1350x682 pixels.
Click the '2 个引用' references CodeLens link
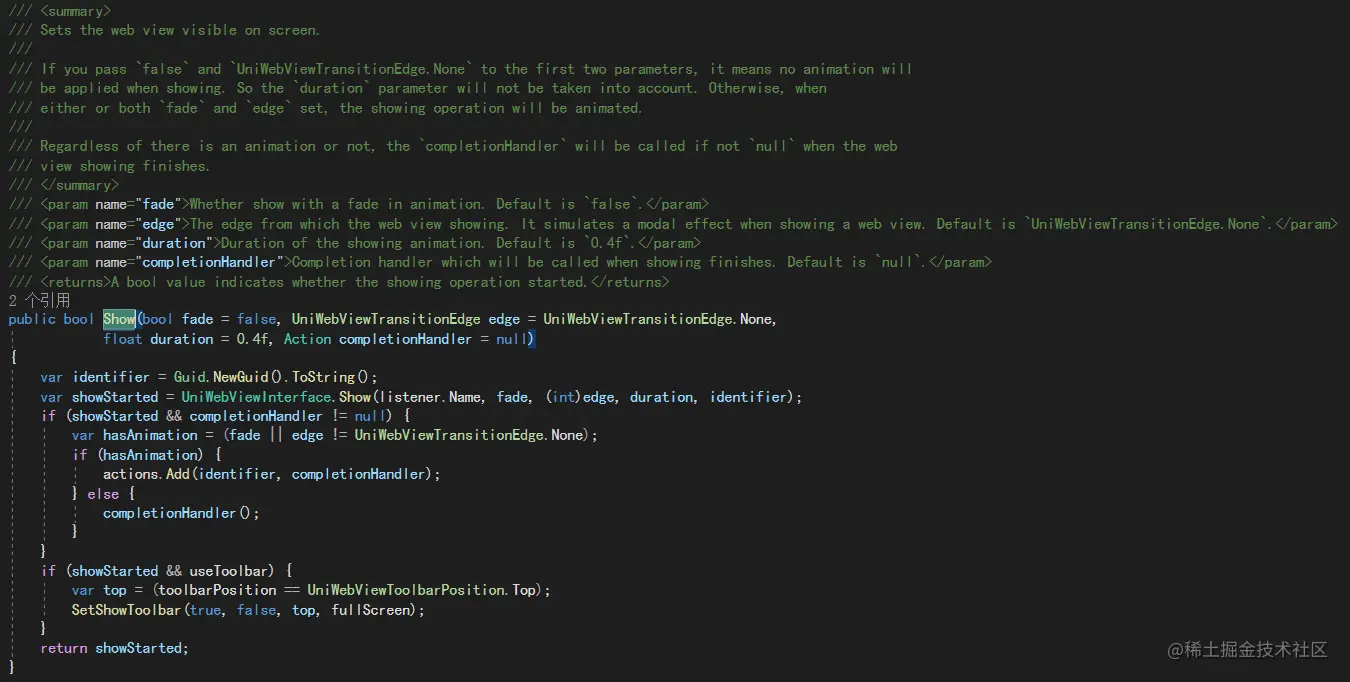pyautogui.click(x=40, y=300)
